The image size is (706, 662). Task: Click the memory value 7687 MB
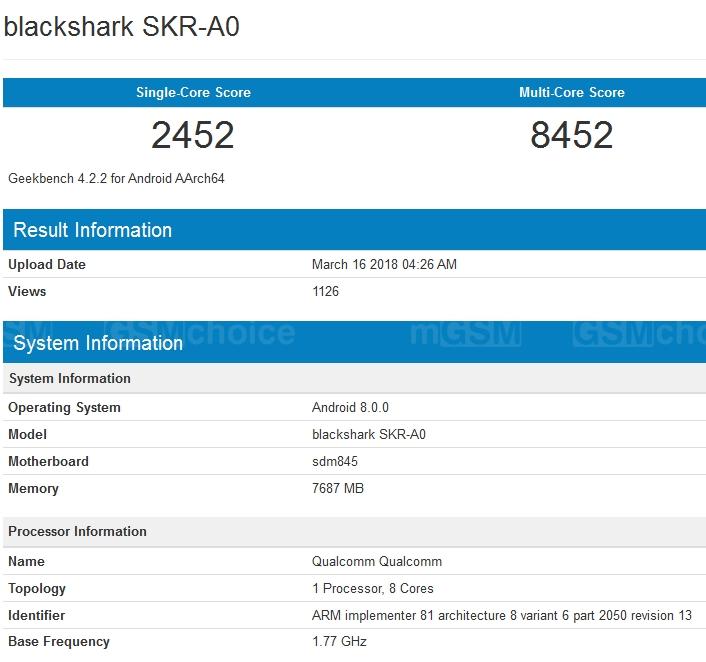click(338, 489)
